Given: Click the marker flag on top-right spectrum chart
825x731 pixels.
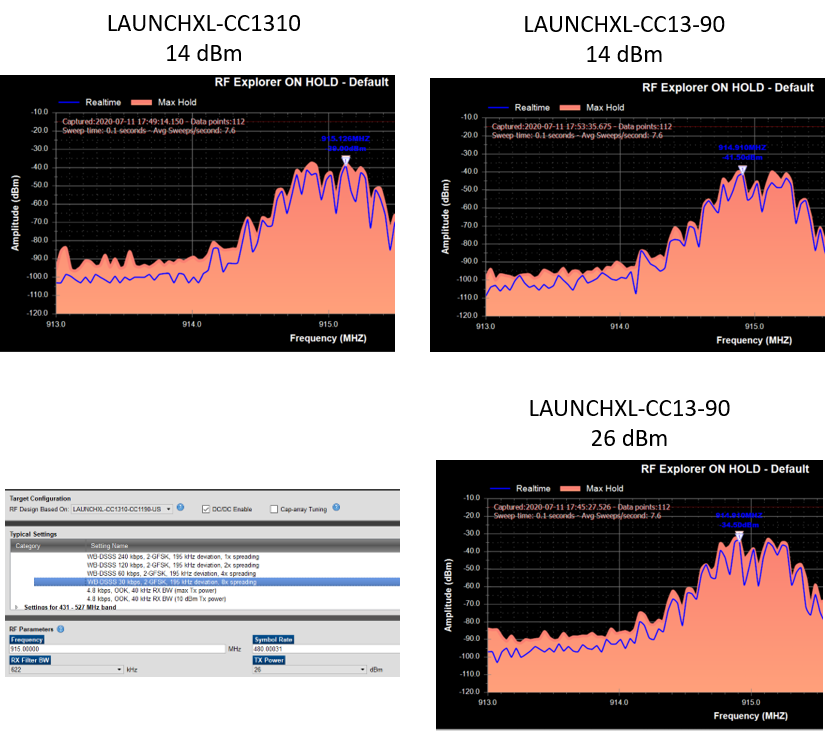Looking at the screenshot, I should point(741,168).
